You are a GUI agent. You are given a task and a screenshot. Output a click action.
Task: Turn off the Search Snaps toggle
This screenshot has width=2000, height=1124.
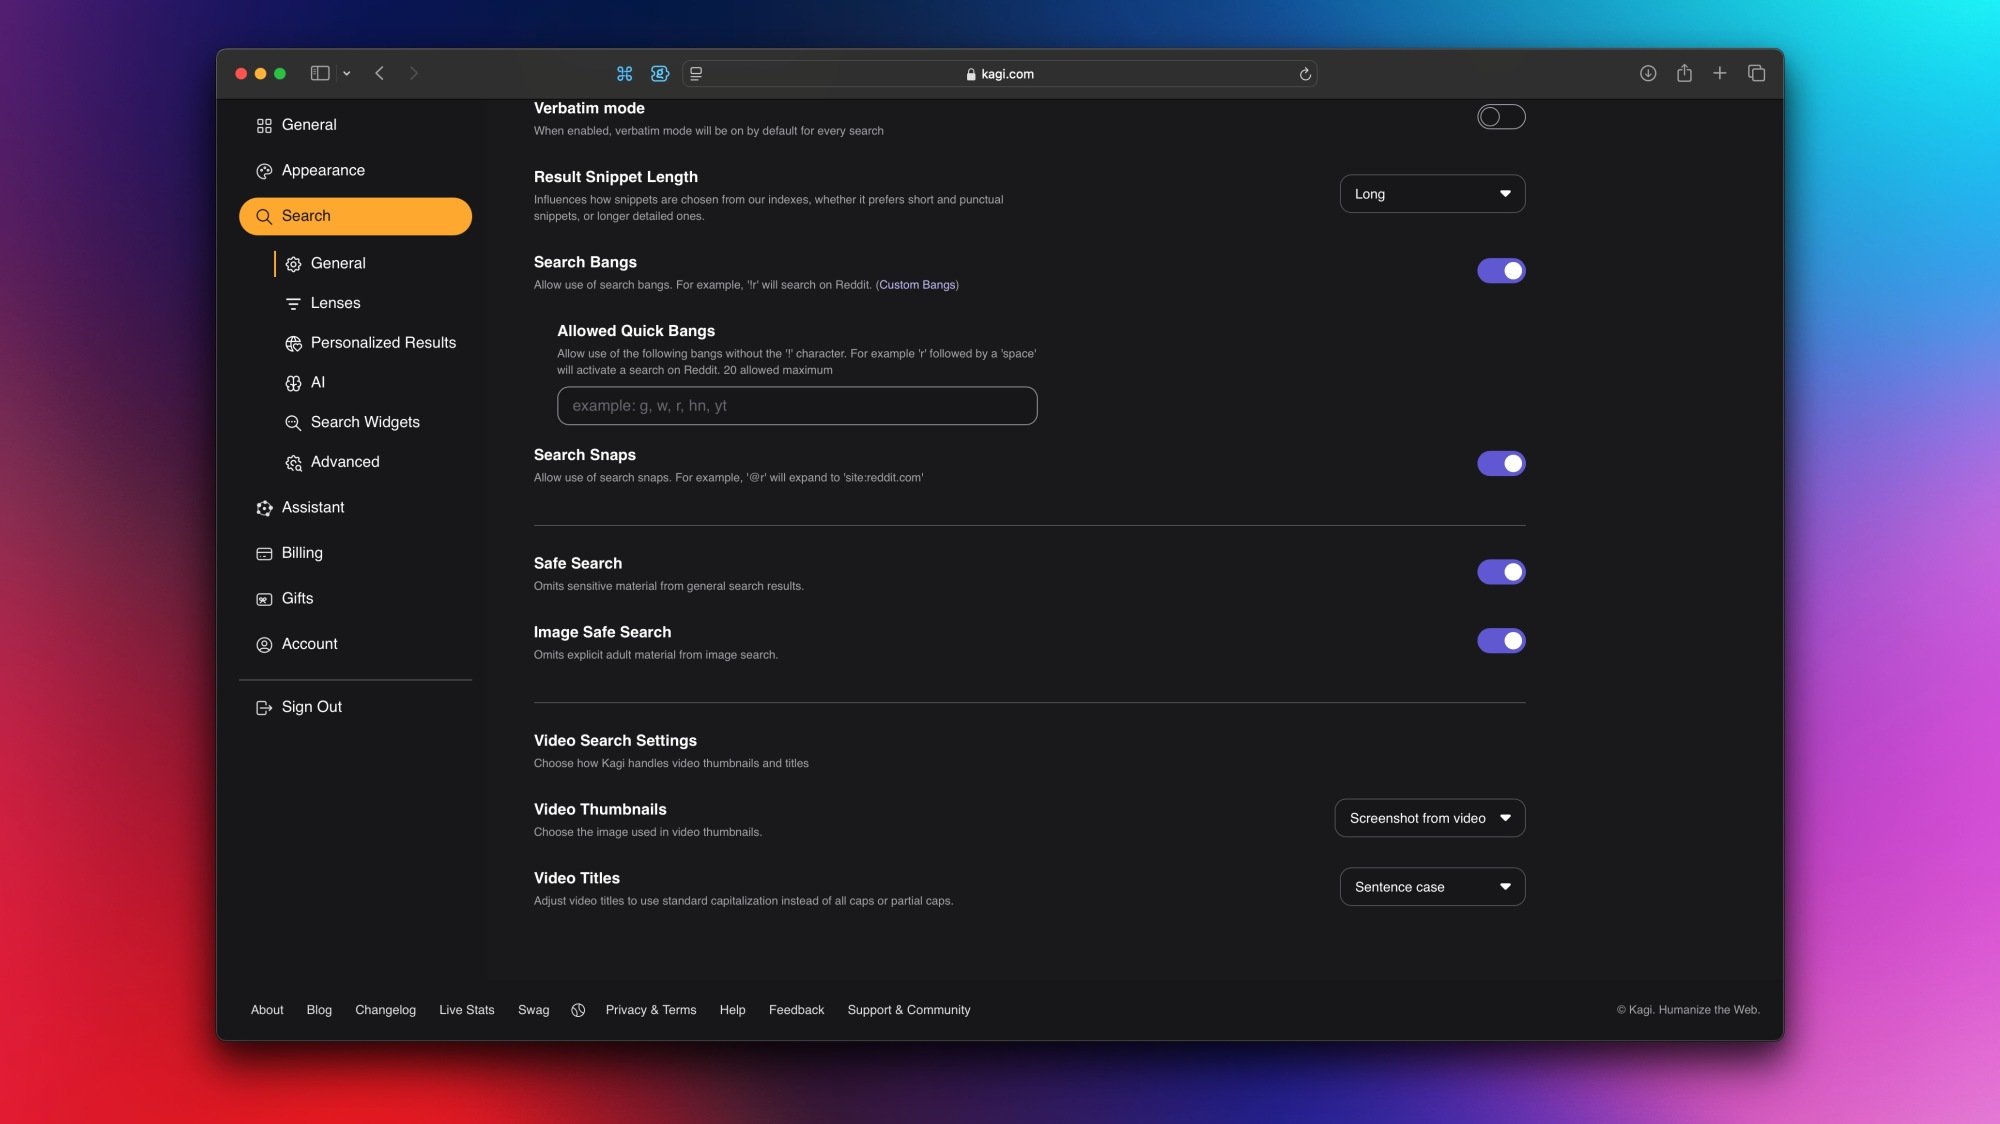(x=1501, y=463)
